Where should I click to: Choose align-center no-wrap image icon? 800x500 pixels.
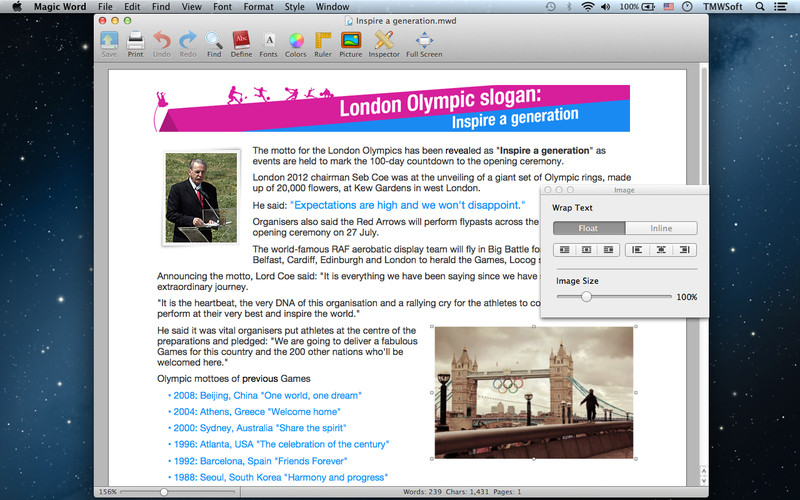click(661, 249)
